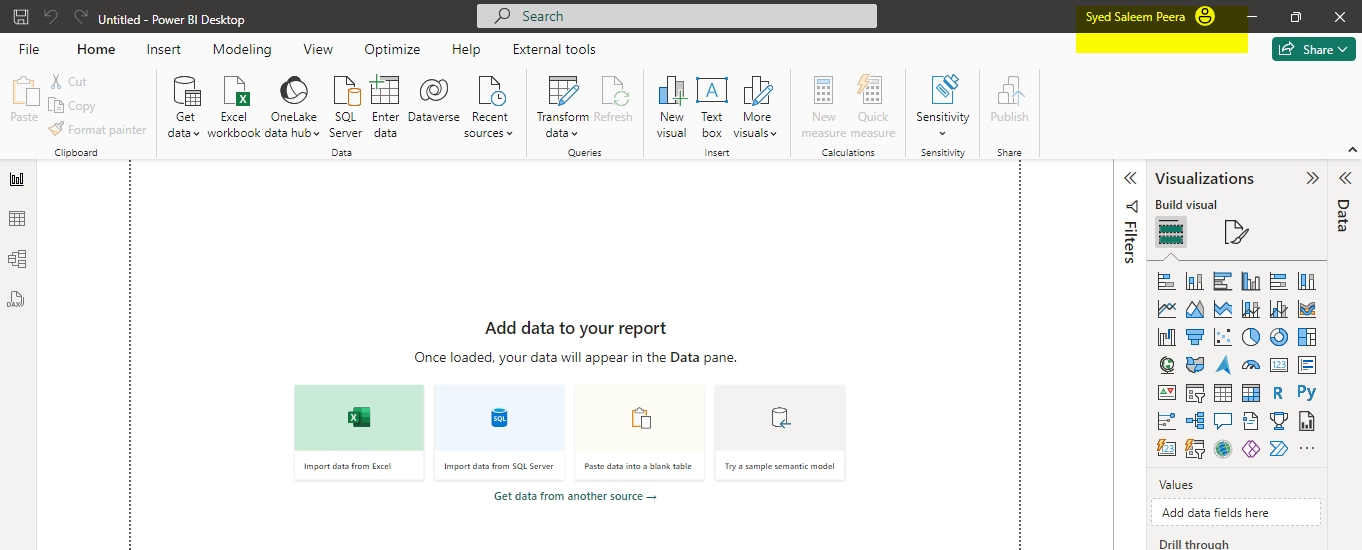This screenshot has width=1362, height=550.
Task: Add a Table visual
Action: coord(1222,393)
